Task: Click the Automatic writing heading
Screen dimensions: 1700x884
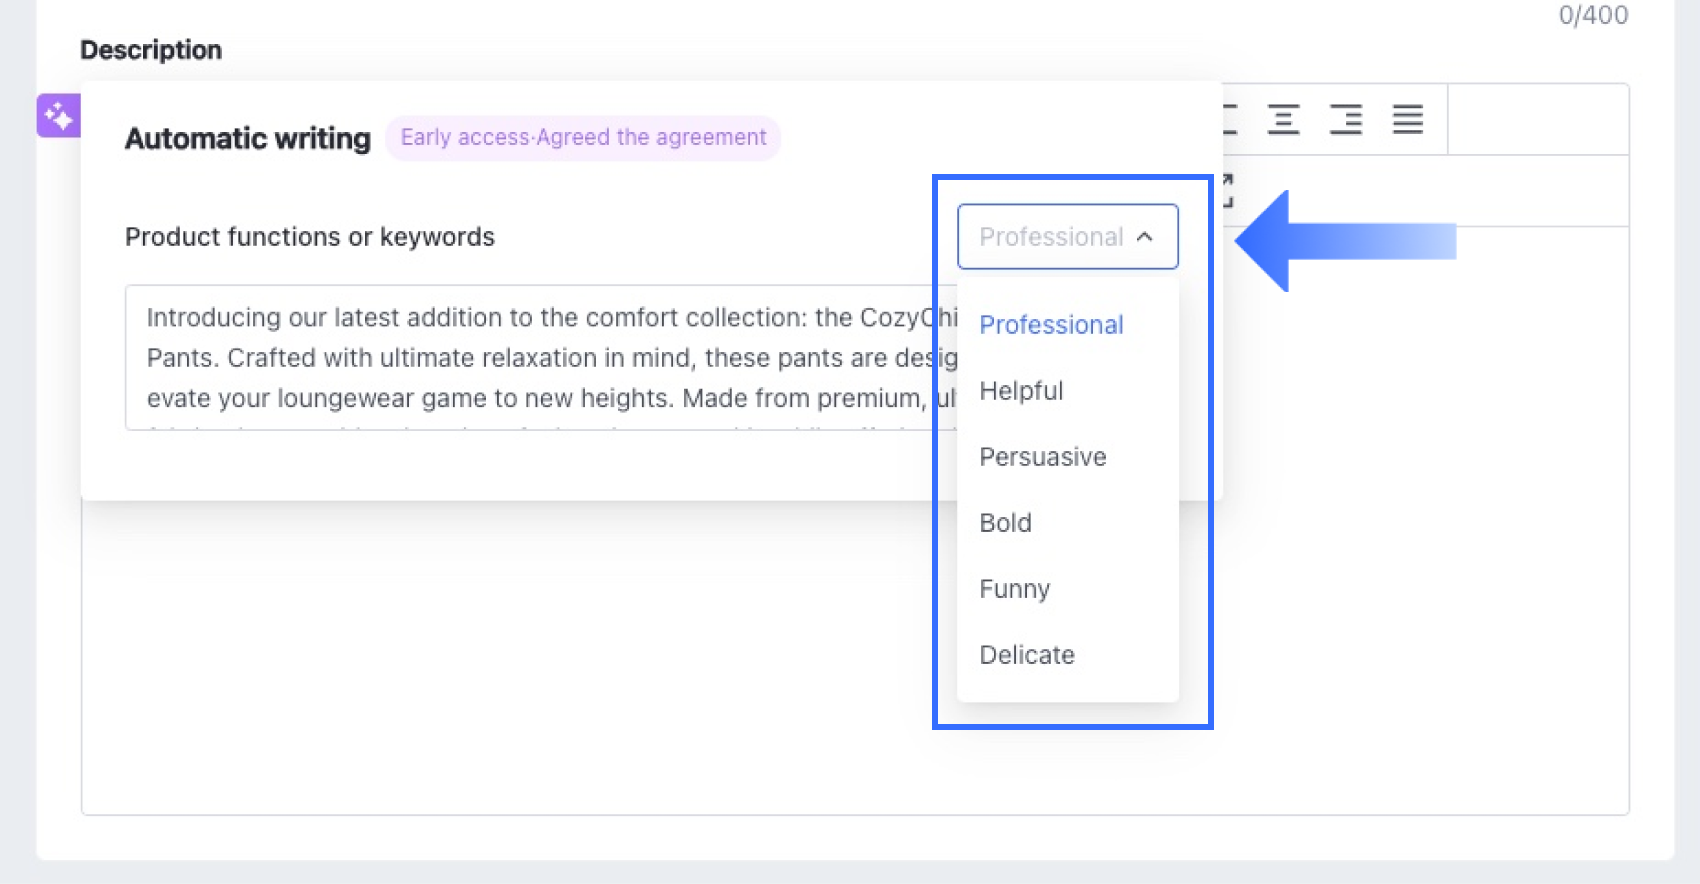Action: (247, 138)
